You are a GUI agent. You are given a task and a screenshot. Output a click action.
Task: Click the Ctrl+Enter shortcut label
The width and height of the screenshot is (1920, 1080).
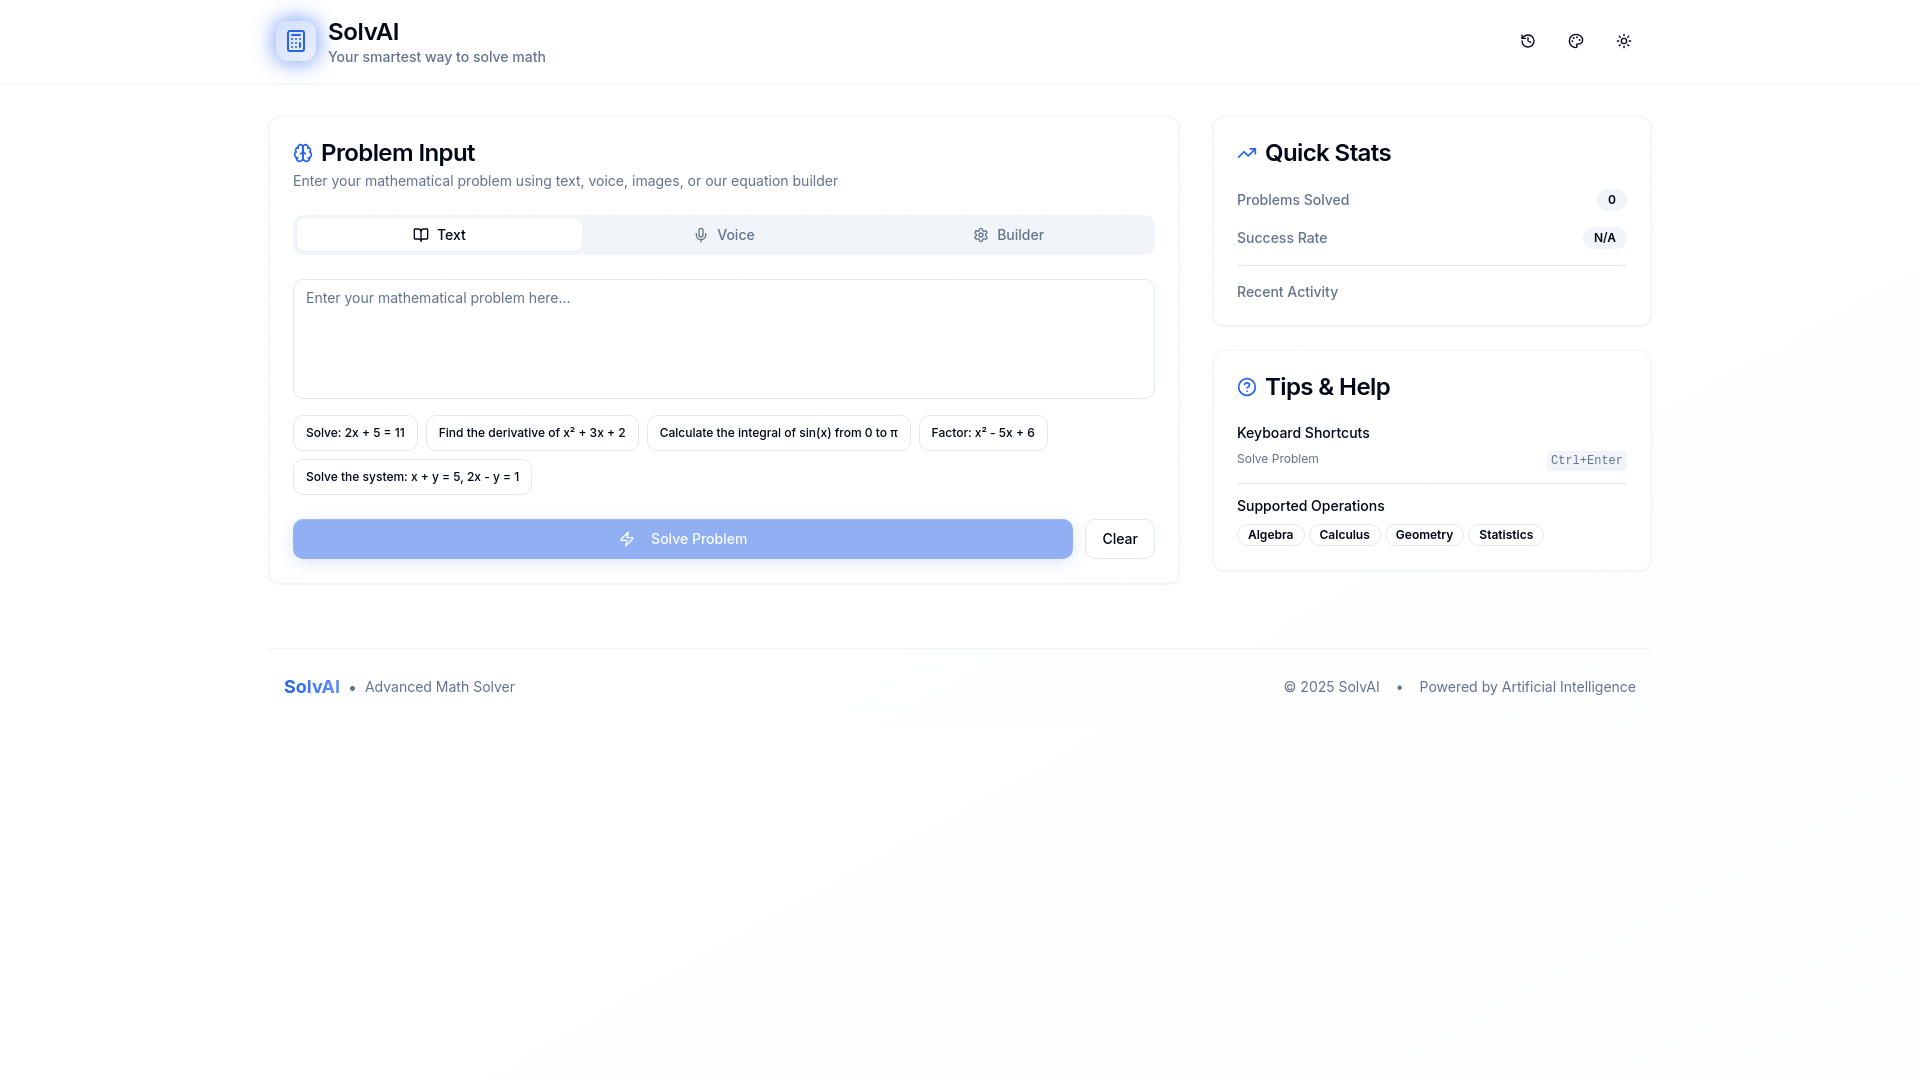coord(1586,461)
